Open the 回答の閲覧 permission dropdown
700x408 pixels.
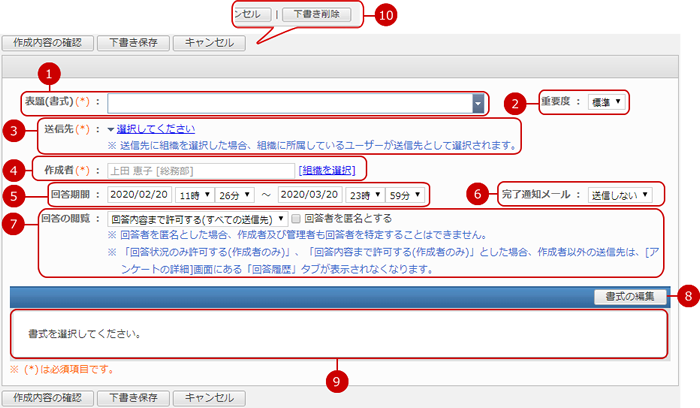197,218
